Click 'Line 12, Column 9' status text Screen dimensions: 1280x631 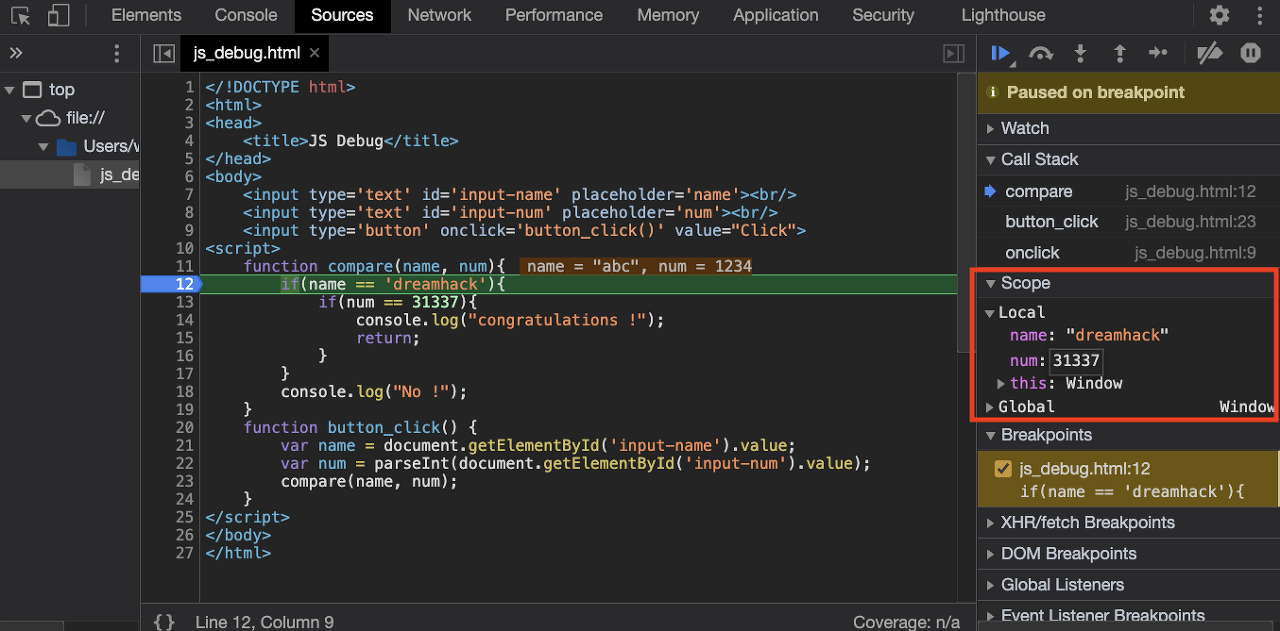pyautogui.click(x=265, y=622)
